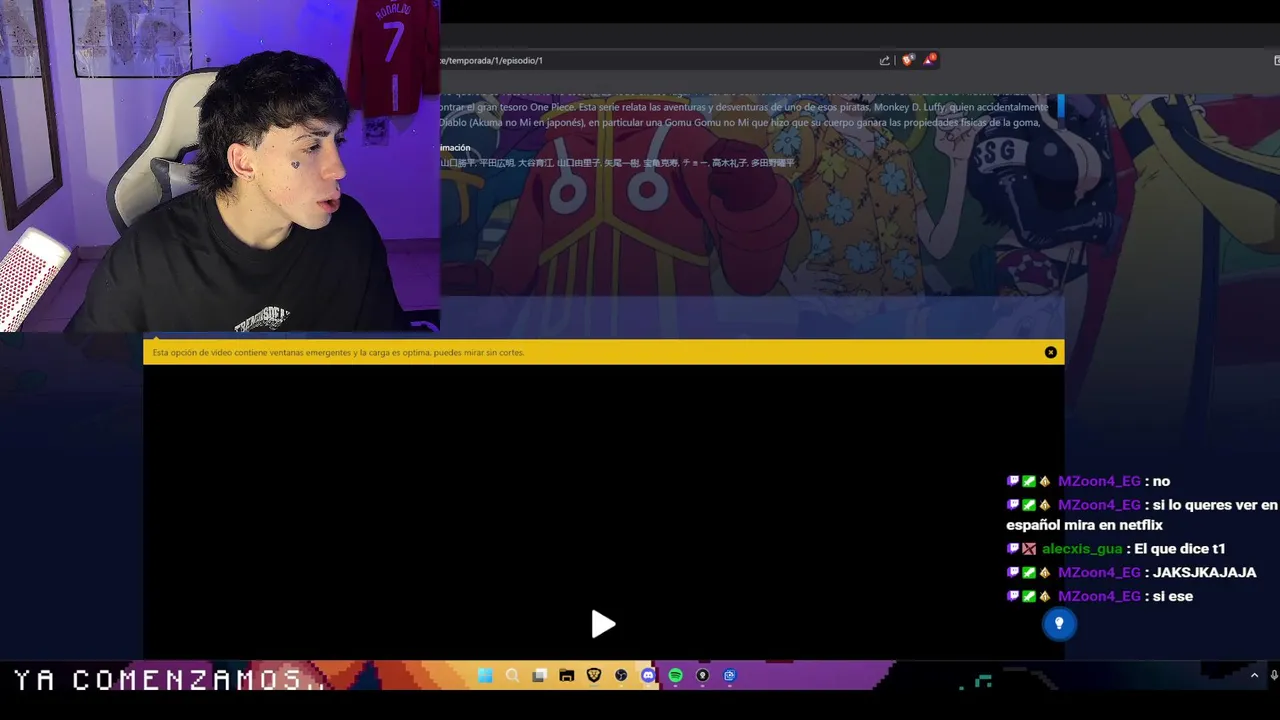Screen dimensions: 1280x720
Task: Open Task View on the taskbar
Action: pos(539,676)
